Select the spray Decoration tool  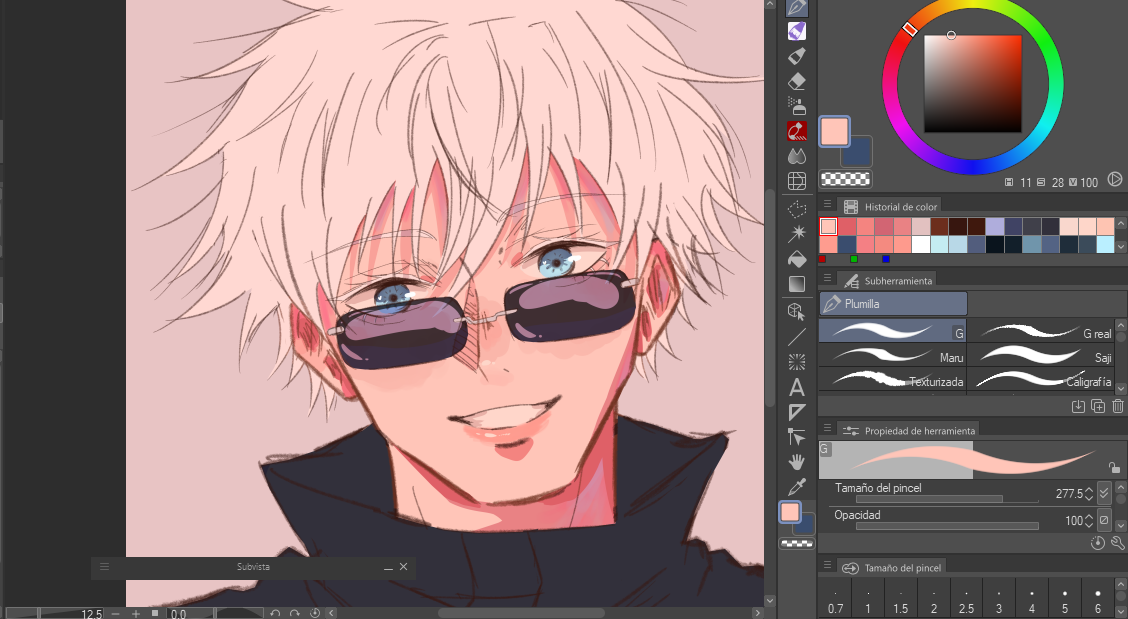coord(796,106)
